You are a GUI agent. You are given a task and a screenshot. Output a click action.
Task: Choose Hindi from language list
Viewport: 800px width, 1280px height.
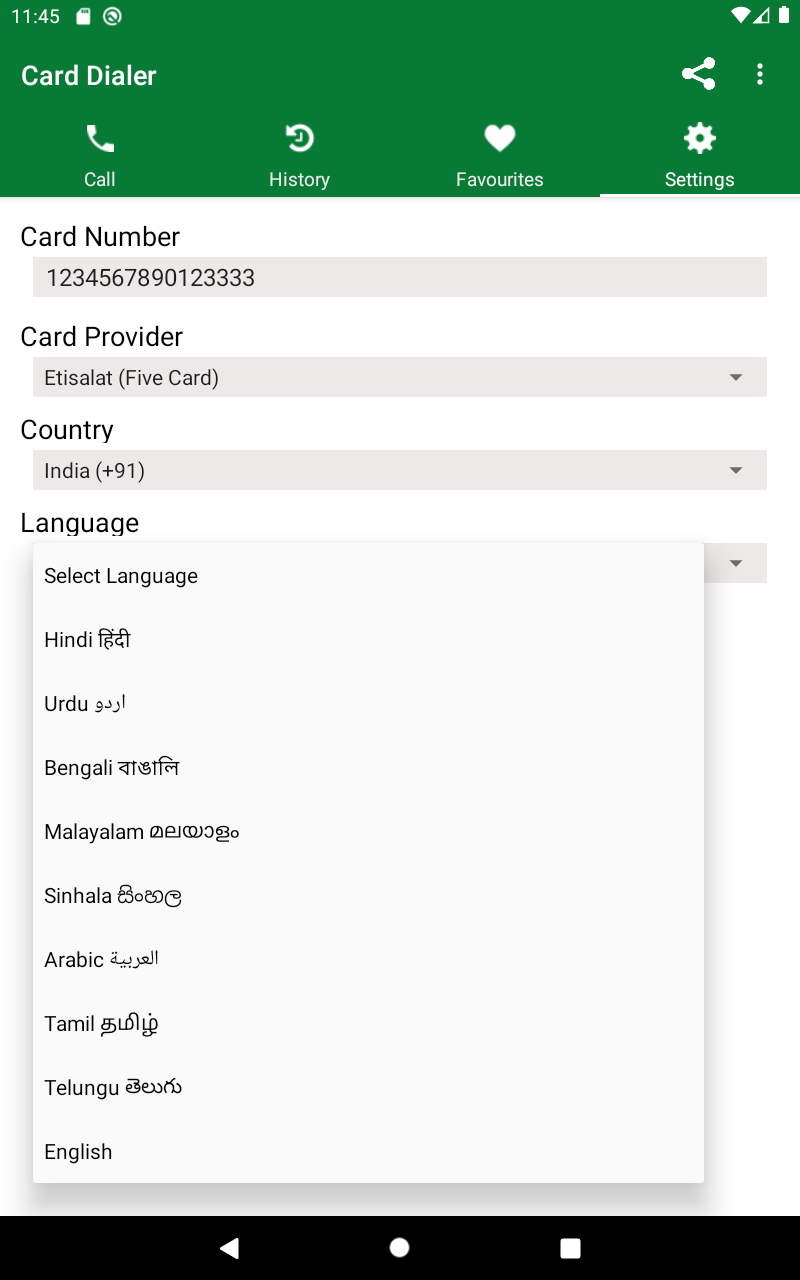(368, 640)
